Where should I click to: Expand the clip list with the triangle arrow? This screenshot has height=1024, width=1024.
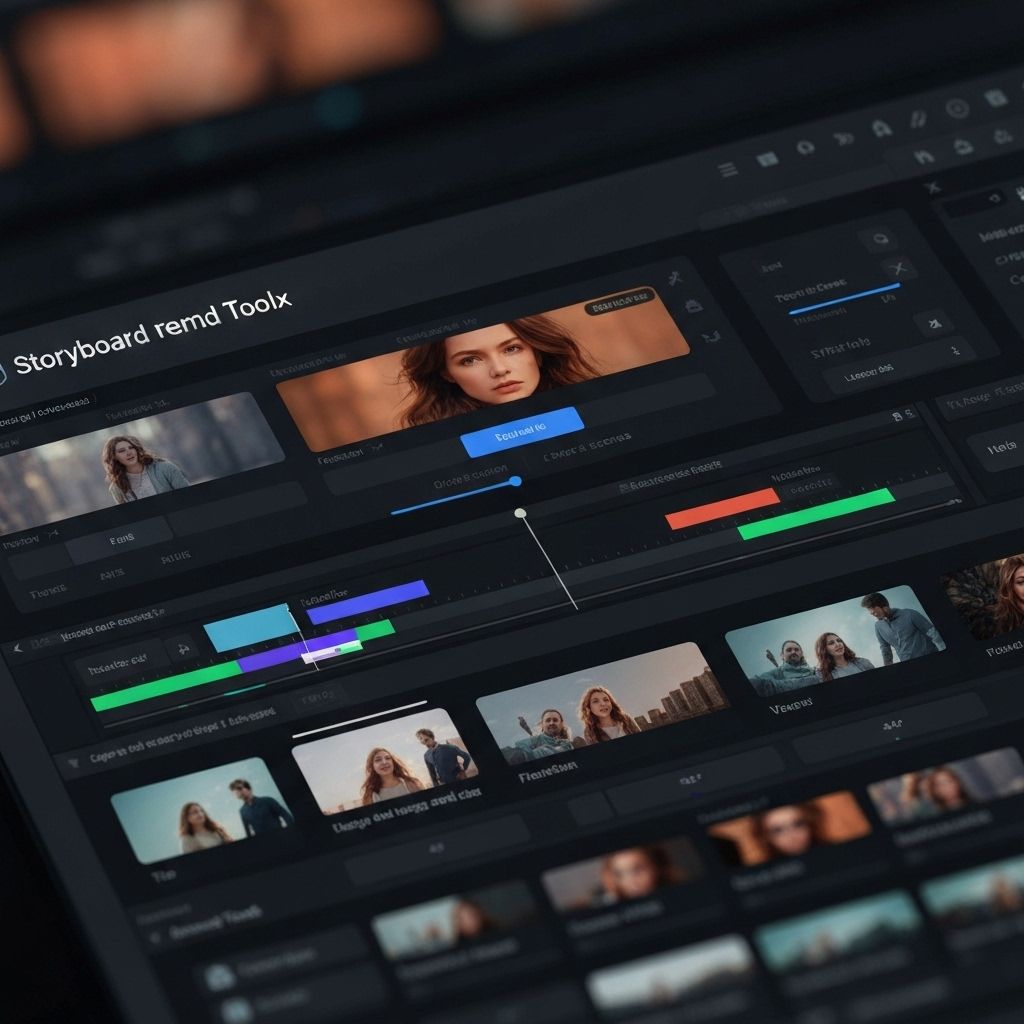click(72, 762)
